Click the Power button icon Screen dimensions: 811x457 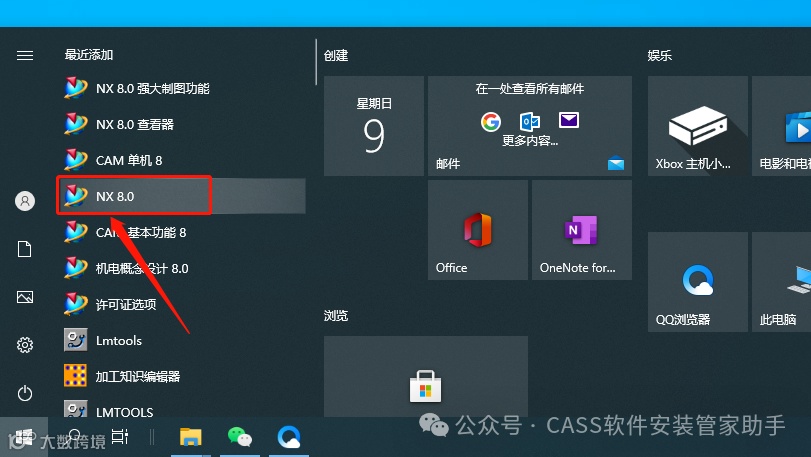tap(25, 393)
